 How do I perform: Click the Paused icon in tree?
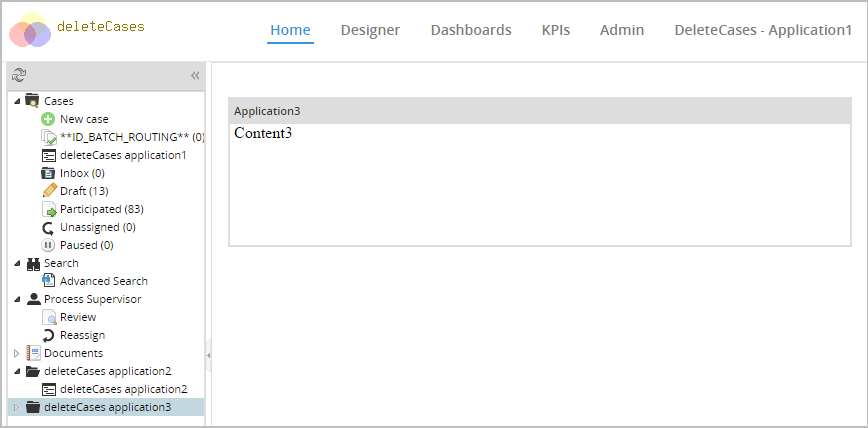click(48, 245)
